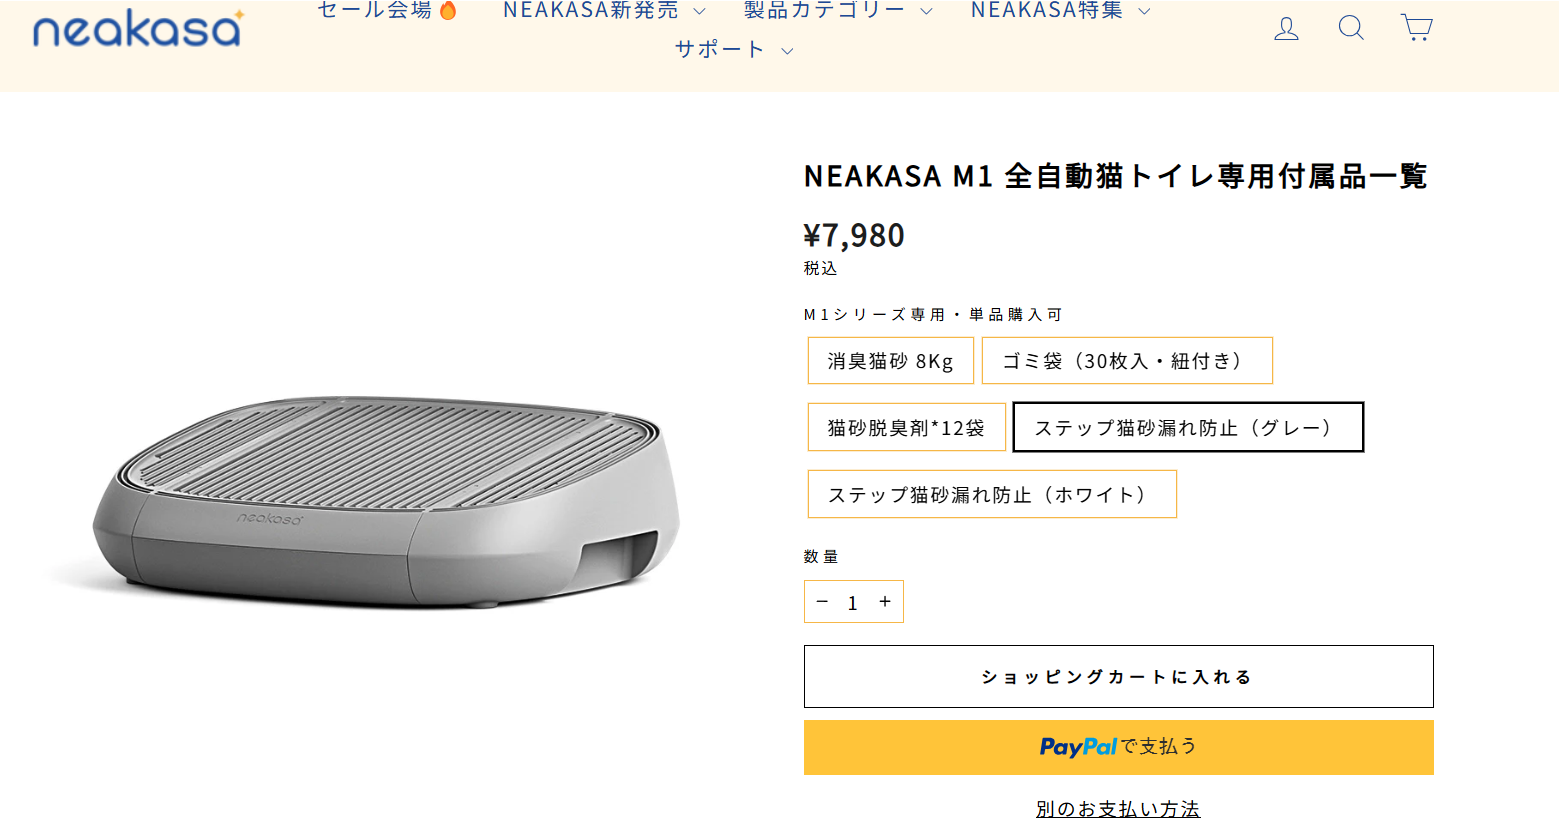Decrease the quantity with the minus button

click(x=822, y=601)
